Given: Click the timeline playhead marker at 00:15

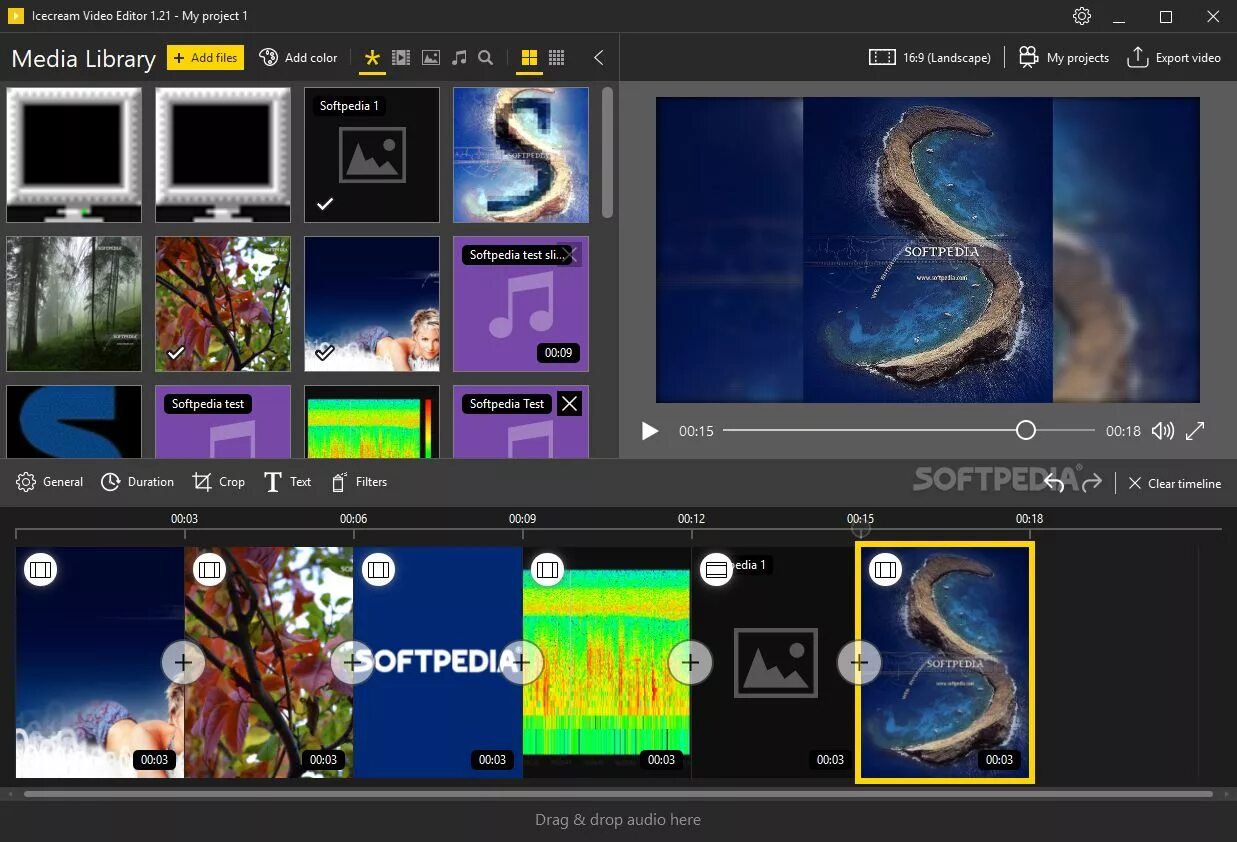Looking at the screenshot, I should click(x=861, y=528).
